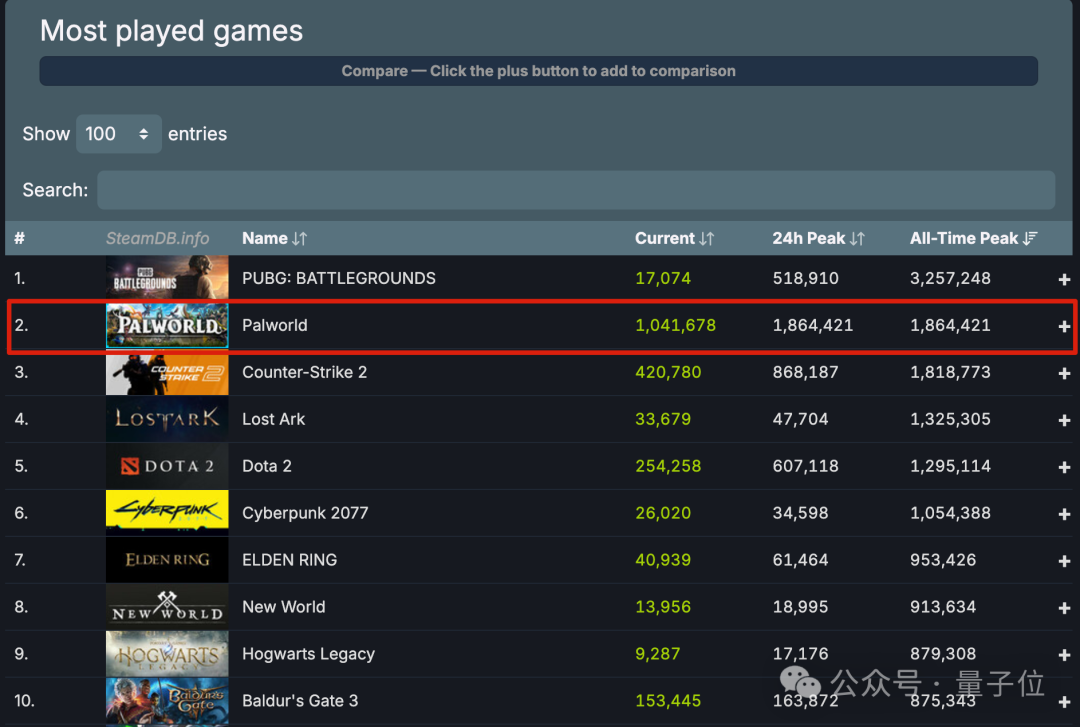Image resolution: width=1080 pixels, height=727 pixels.
Task: Sort table by All-Time Peak column
Action: coord(973,238)
